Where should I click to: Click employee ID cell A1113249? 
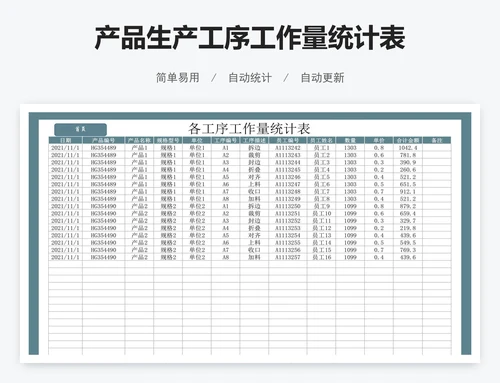tap(288, 199)
